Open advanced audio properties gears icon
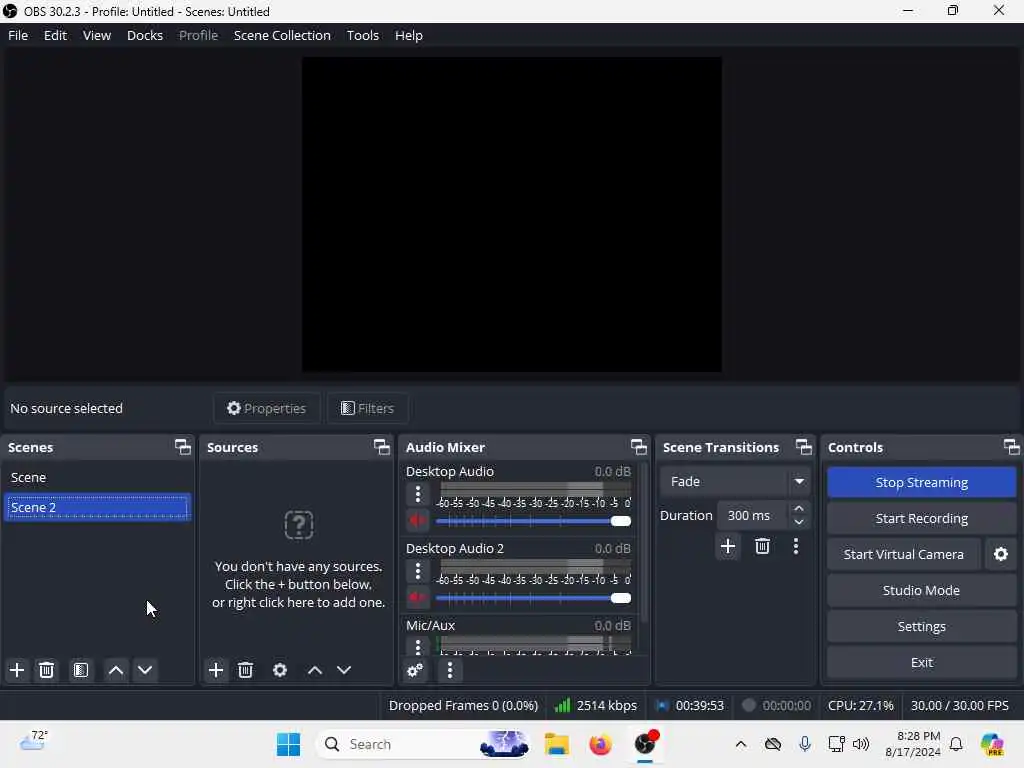 (x=415, y=670)
